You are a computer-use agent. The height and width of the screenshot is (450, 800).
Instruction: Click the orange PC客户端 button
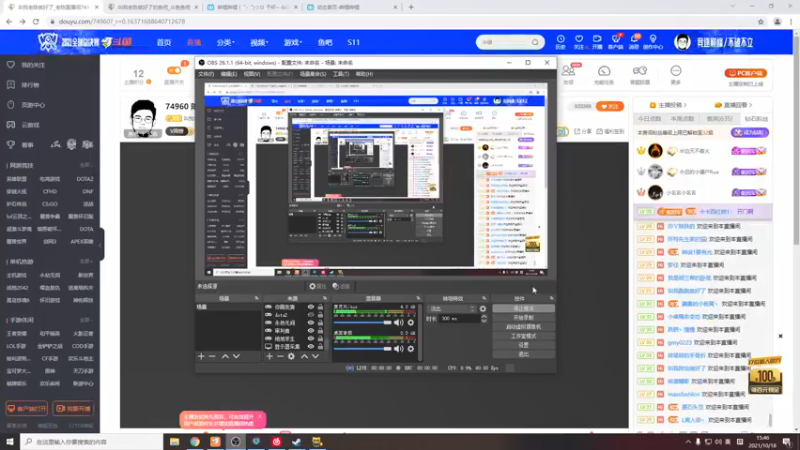745,73
